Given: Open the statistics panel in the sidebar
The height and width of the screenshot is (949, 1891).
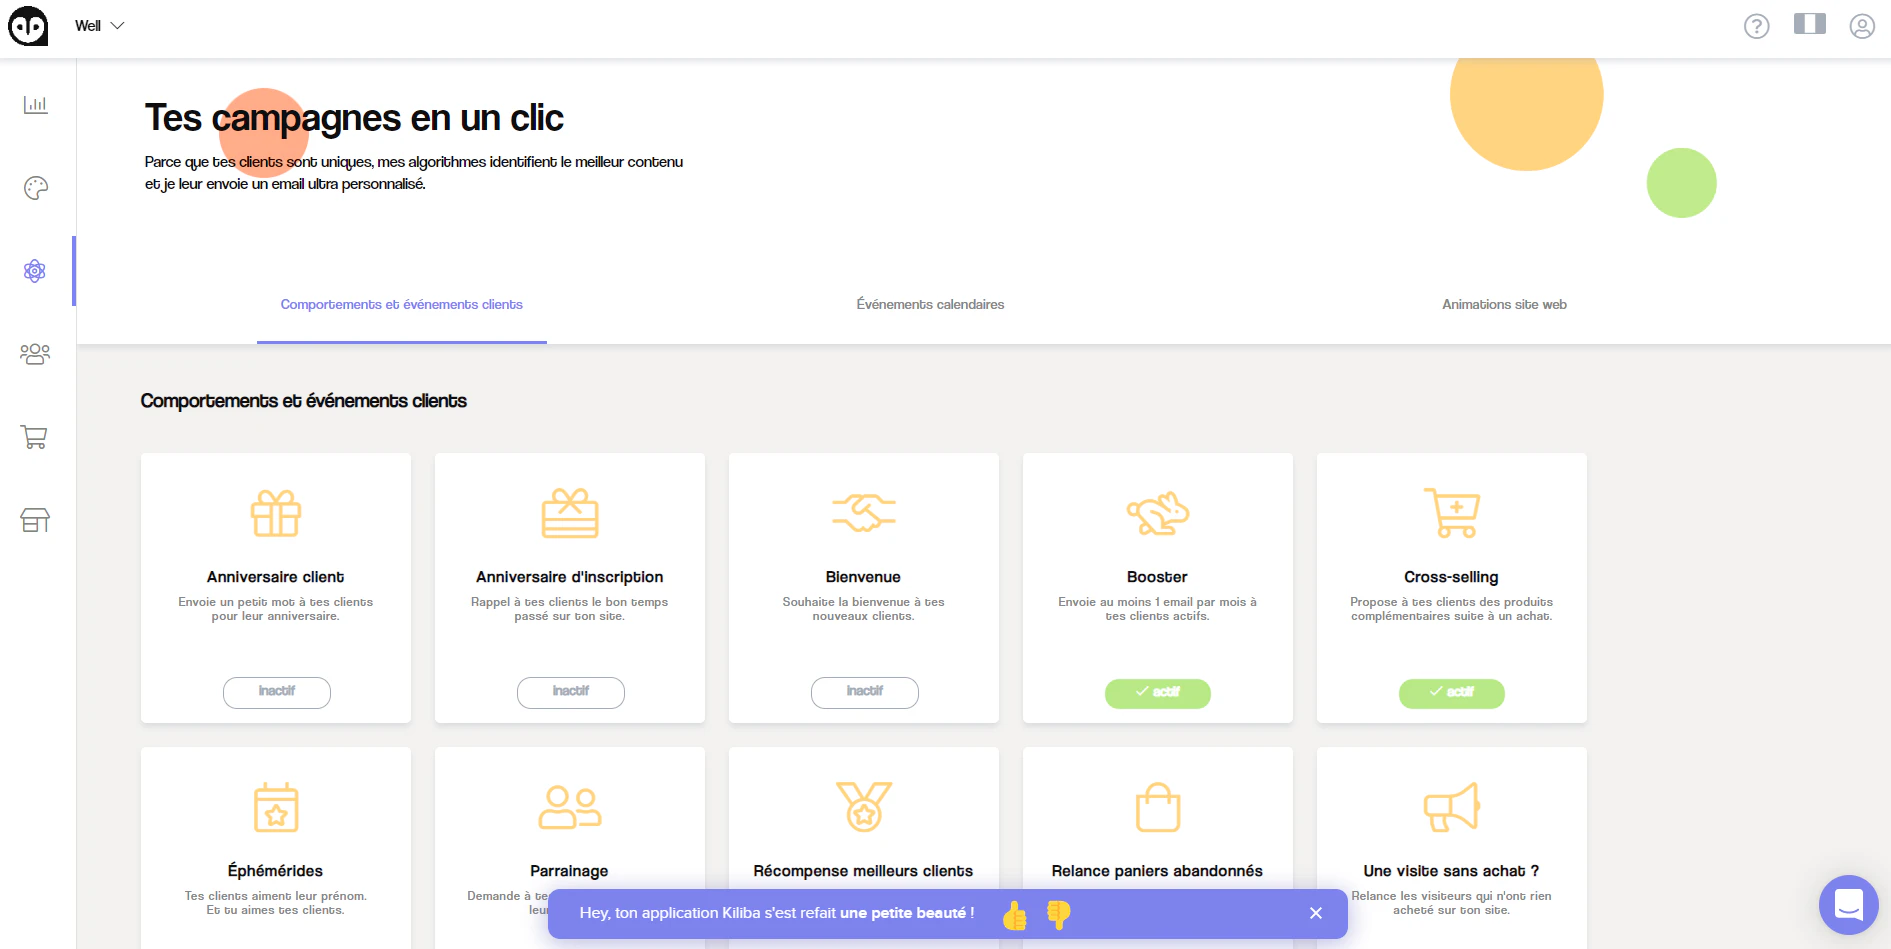Looking at the screenshot, I should 35,104.
